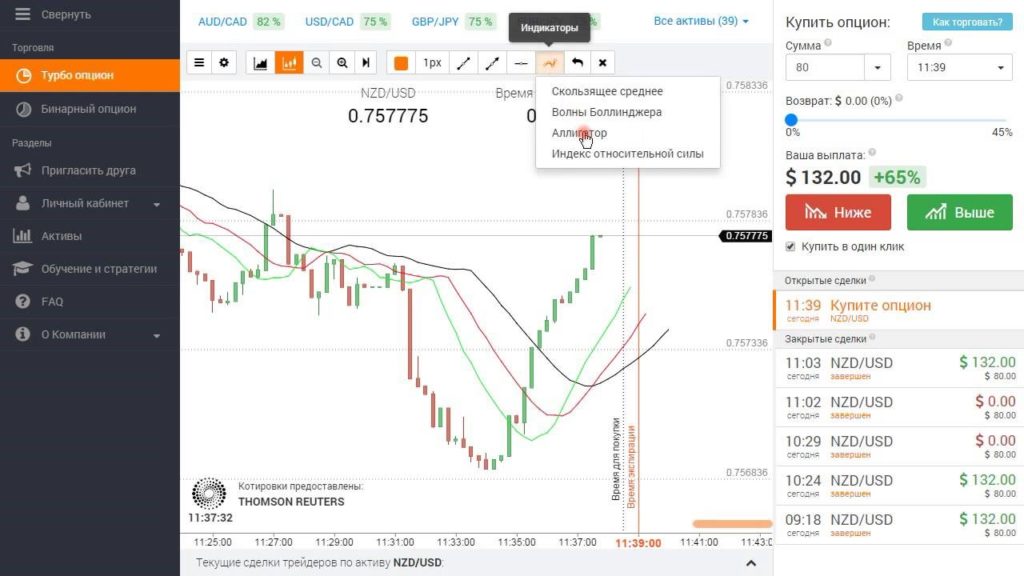
Task: Select 'Волны Боллинджера' indicator
Action: click(606, 112)
